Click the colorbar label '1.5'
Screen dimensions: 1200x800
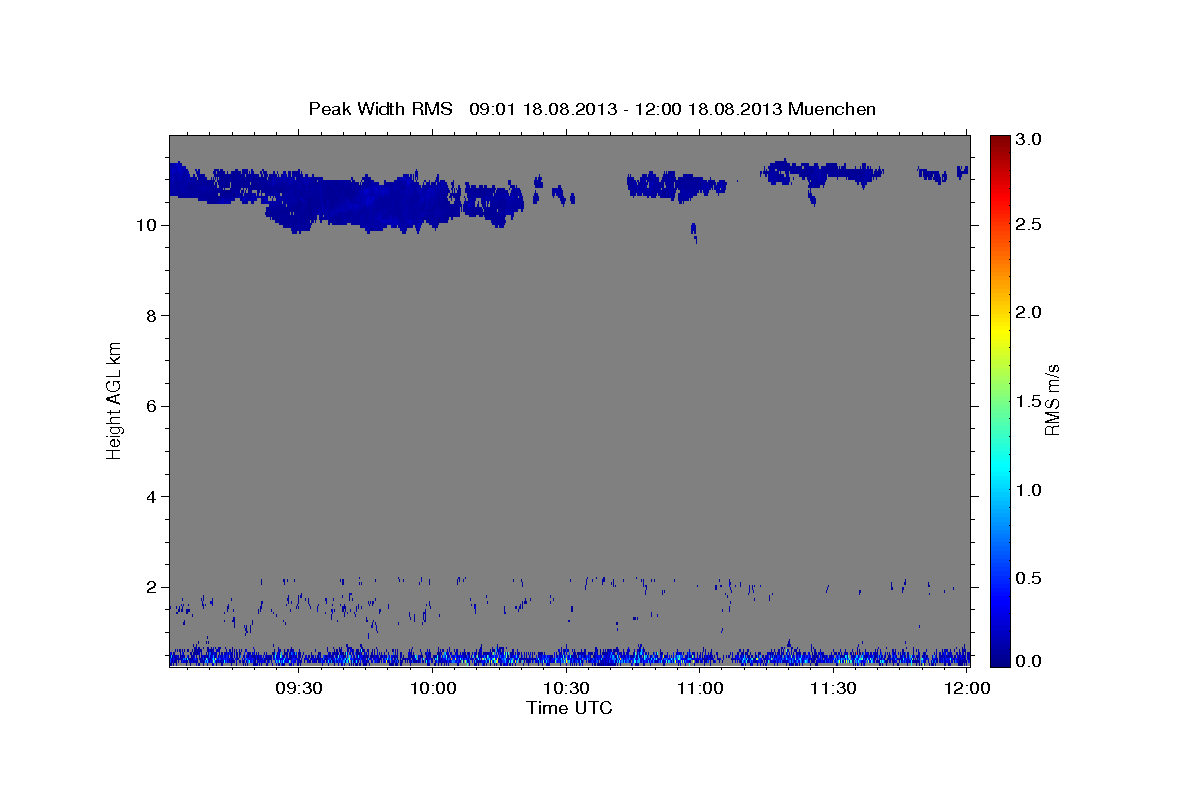pos(1029,401)
